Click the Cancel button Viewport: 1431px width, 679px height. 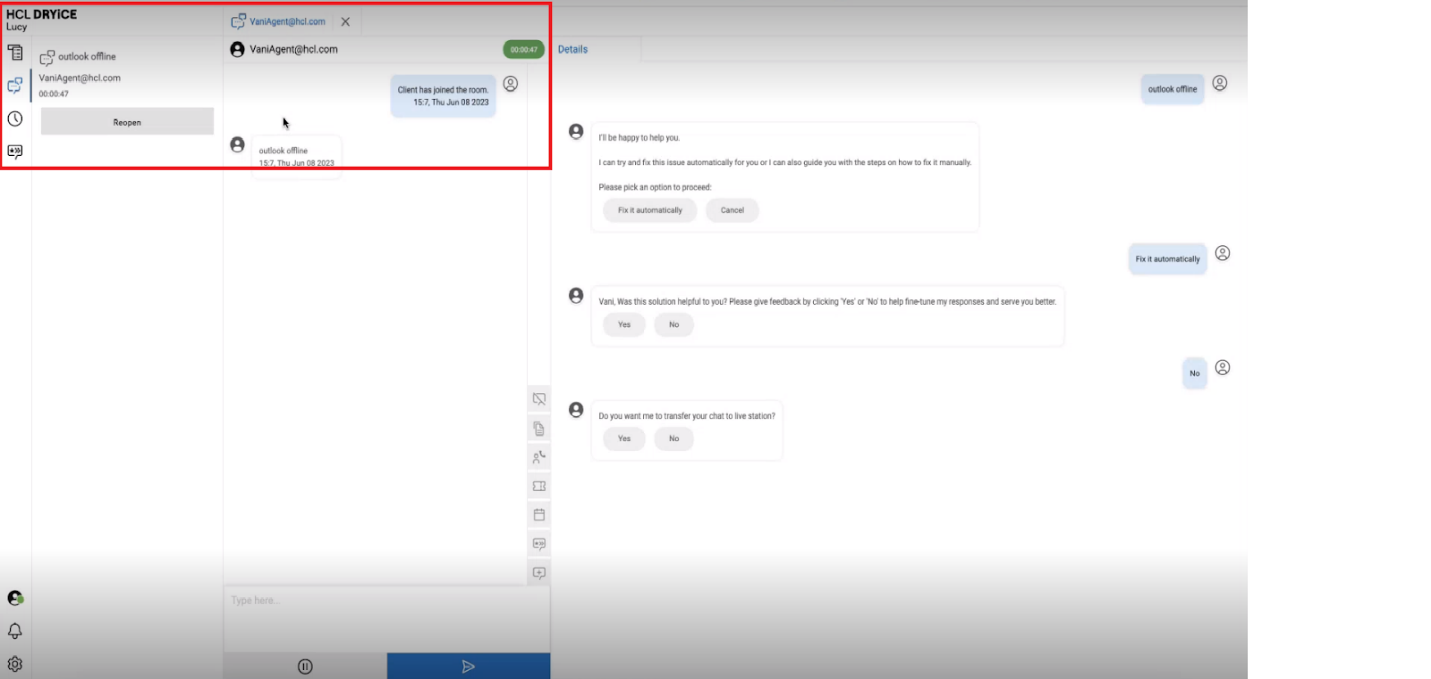[x=732, y=210]
